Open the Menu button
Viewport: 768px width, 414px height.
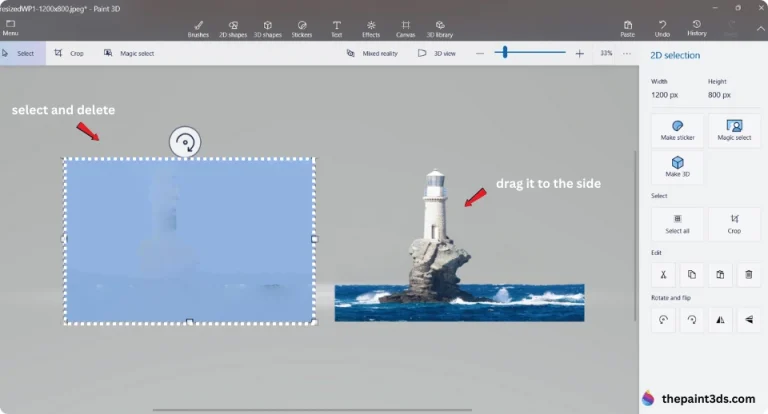(x=10, y=28)
